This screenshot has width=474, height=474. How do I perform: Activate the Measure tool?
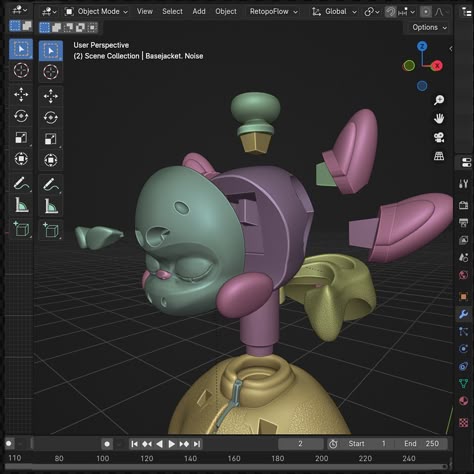coord(51,206)
